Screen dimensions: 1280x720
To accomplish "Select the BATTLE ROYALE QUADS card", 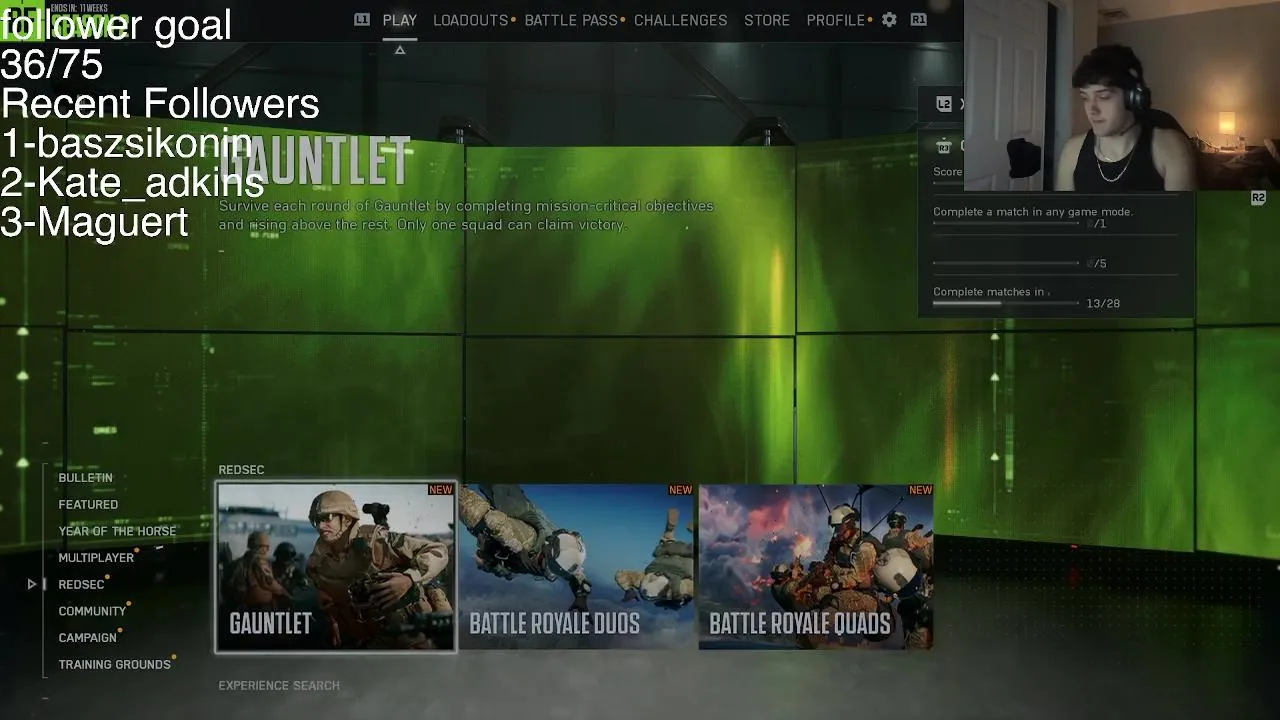I will pos(816,567).
